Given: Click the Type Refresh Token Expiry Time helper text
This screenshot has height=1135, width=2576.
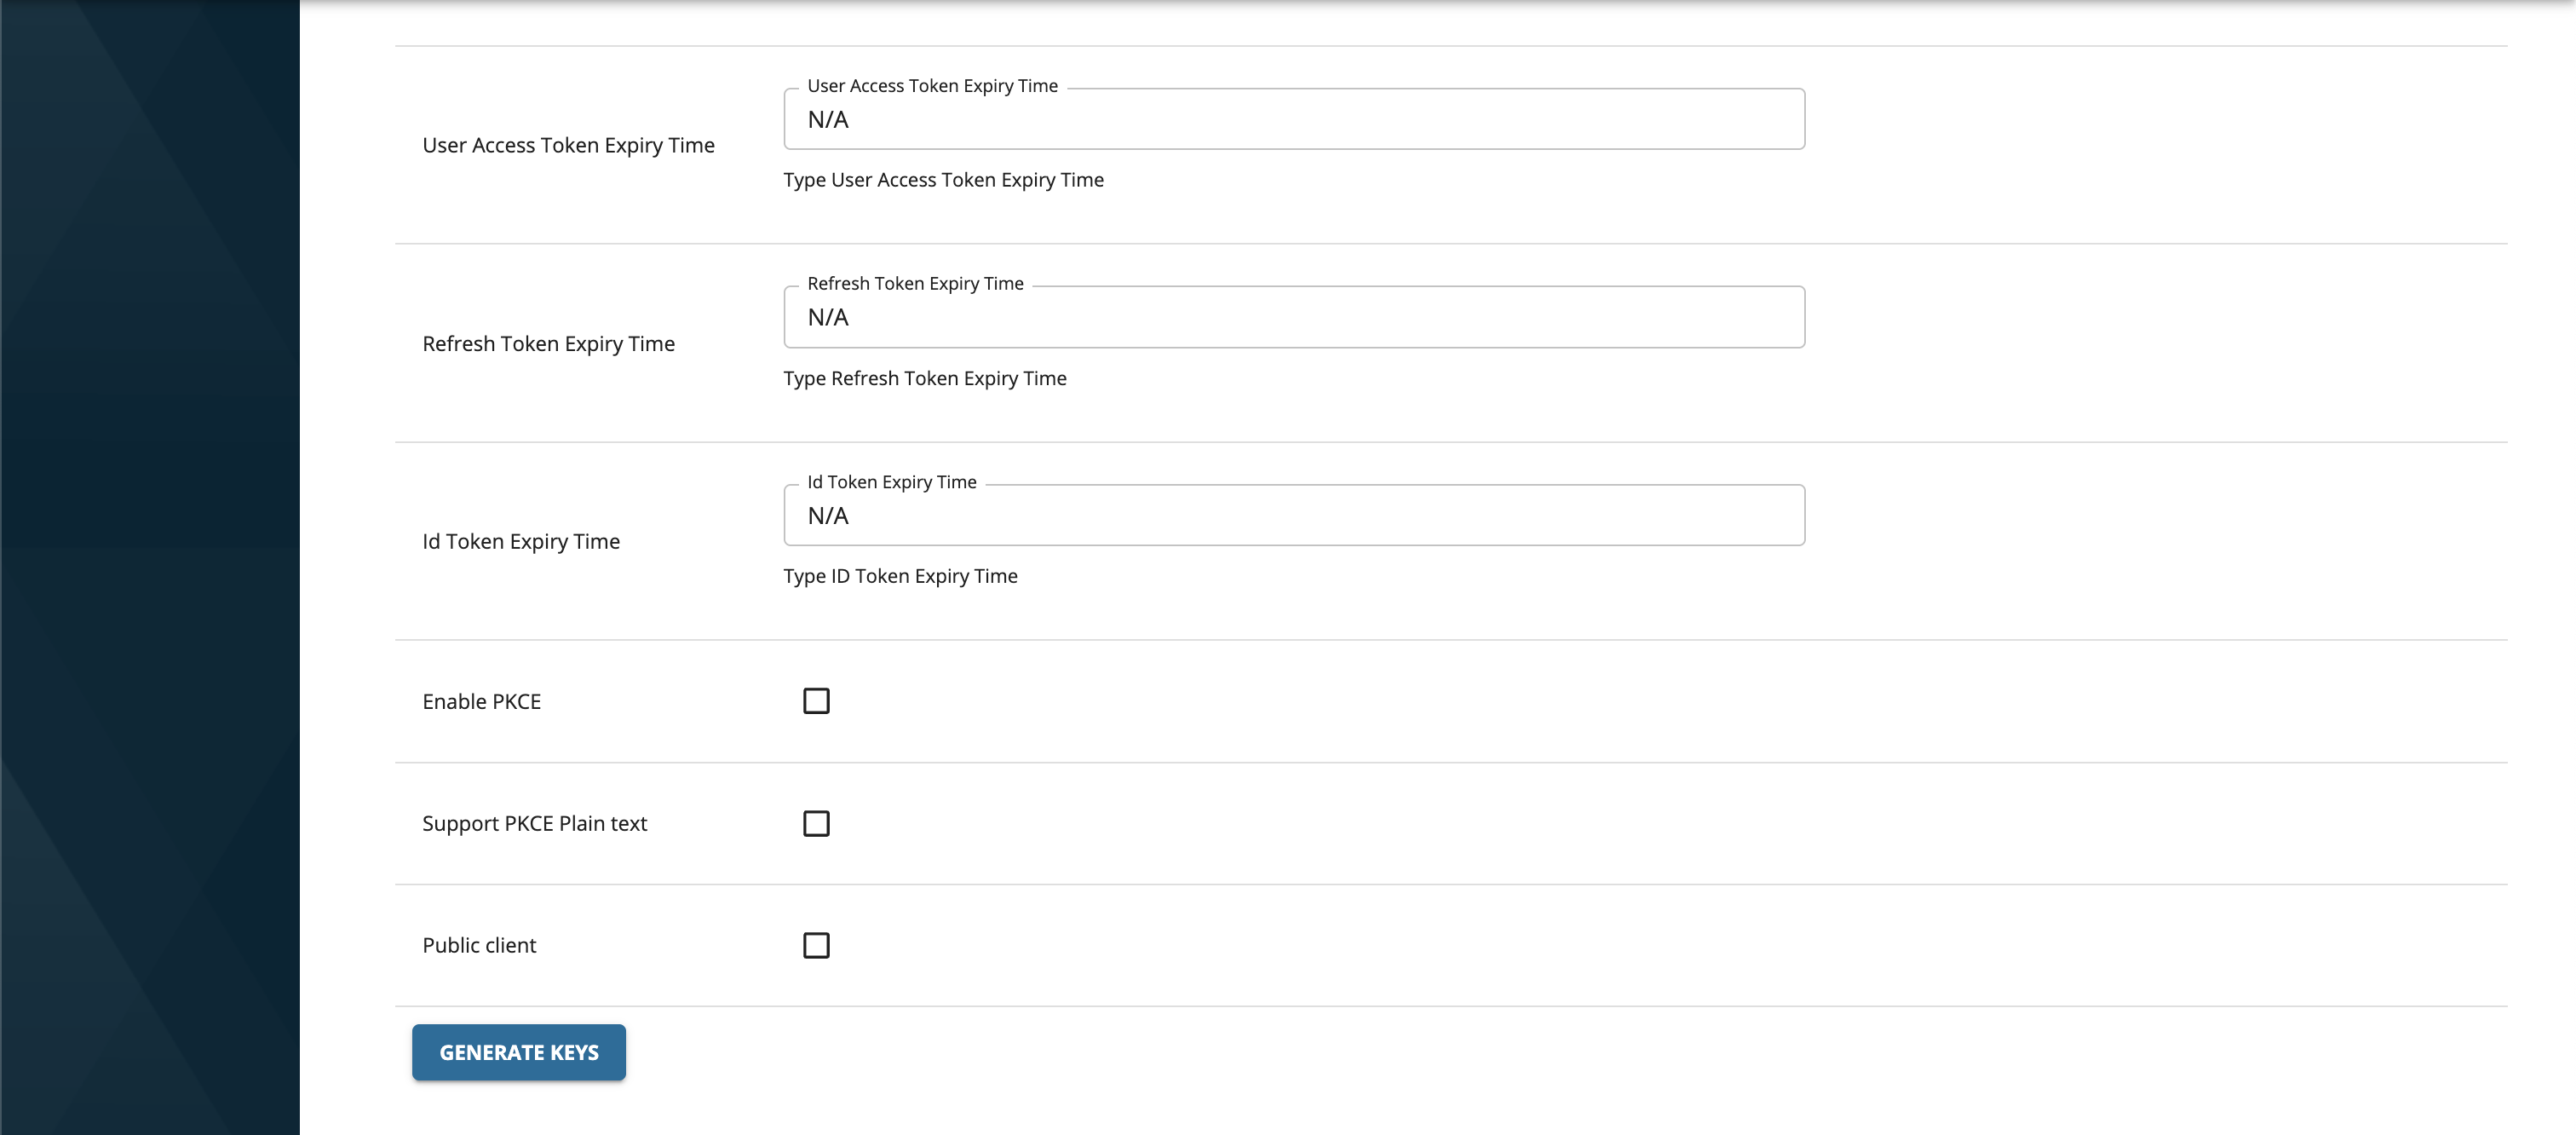Looking at the screenshot, I should coord(925,378).
